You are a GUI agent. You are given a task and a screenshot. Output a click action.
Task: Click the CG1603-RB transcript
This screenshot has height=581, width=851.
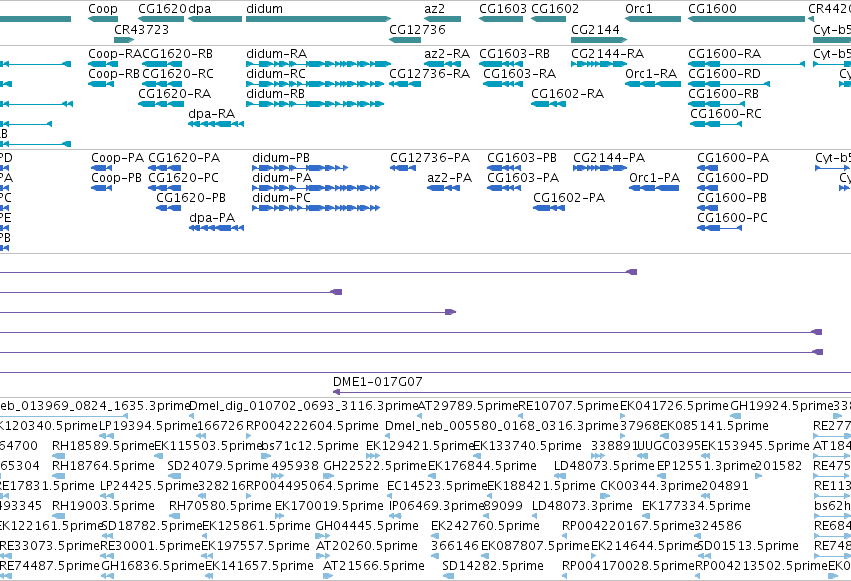501,64
